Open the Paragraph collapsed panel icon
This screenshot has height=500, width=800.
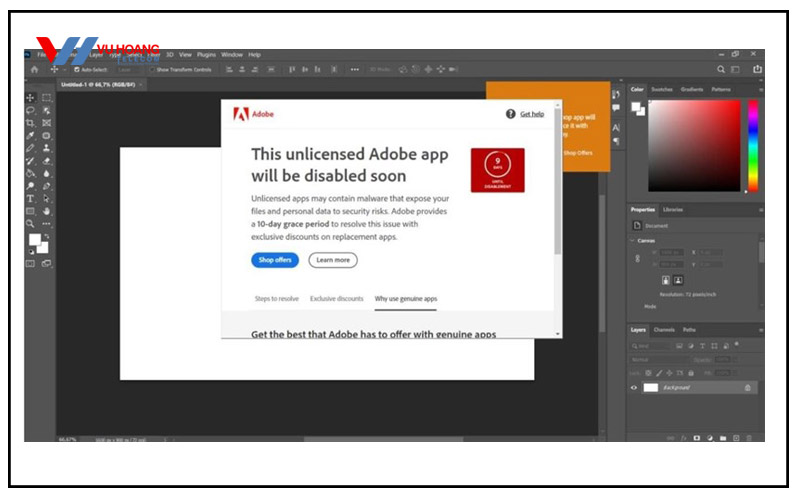tap(616, 141)
